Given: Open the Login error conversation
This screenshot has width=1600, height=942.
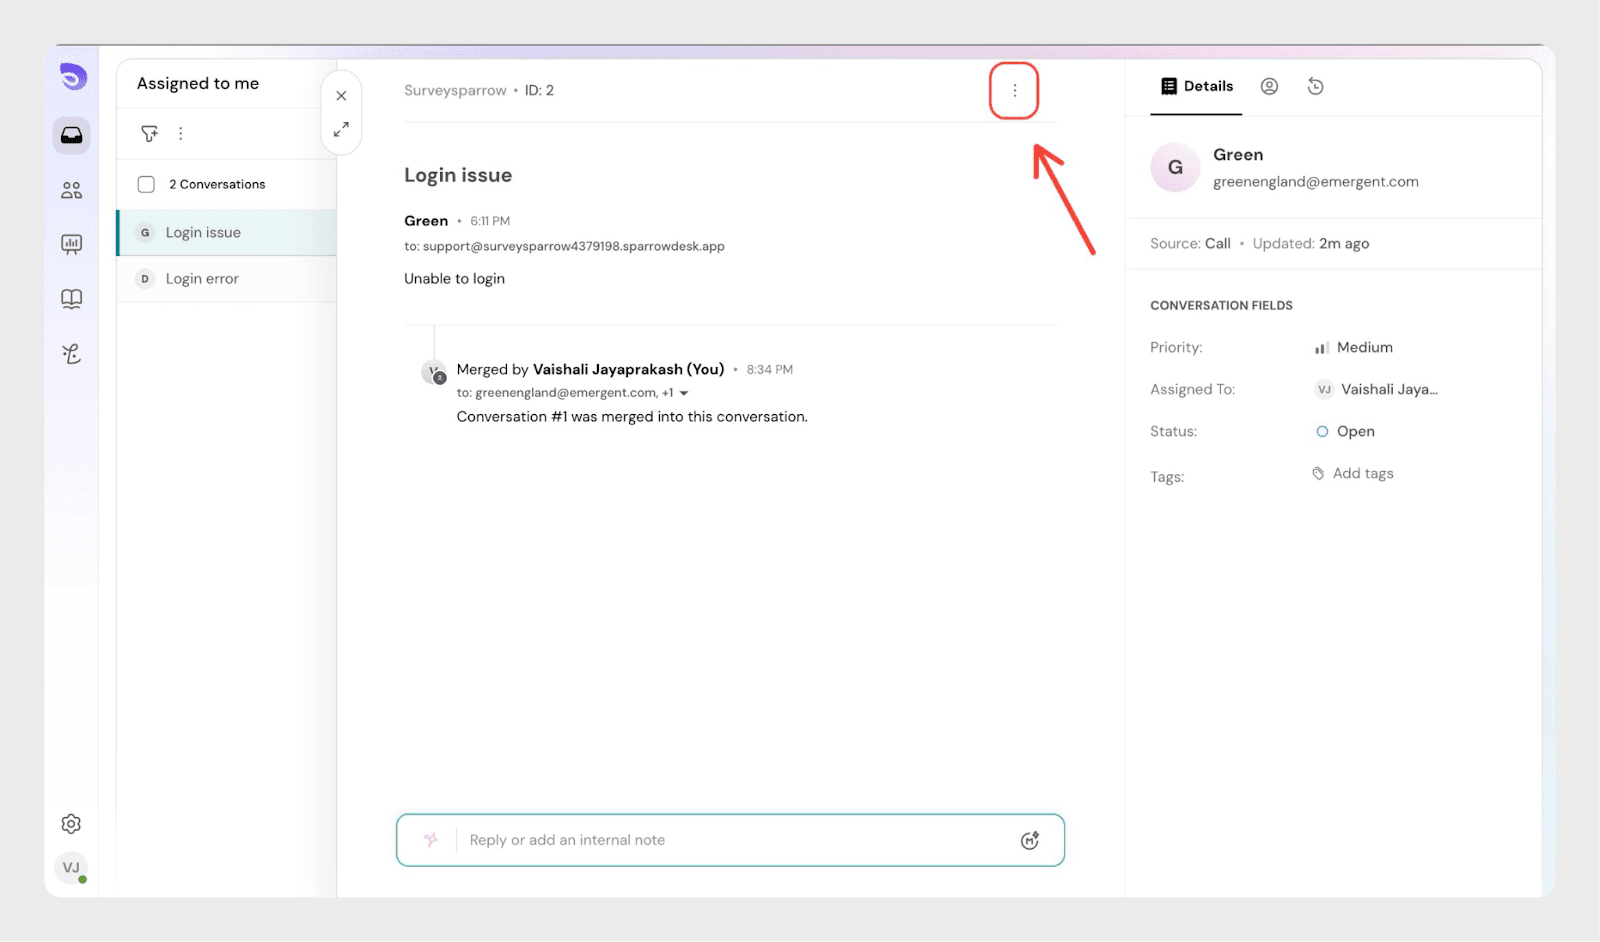Looking at the screenshot, I should [202, 279].
